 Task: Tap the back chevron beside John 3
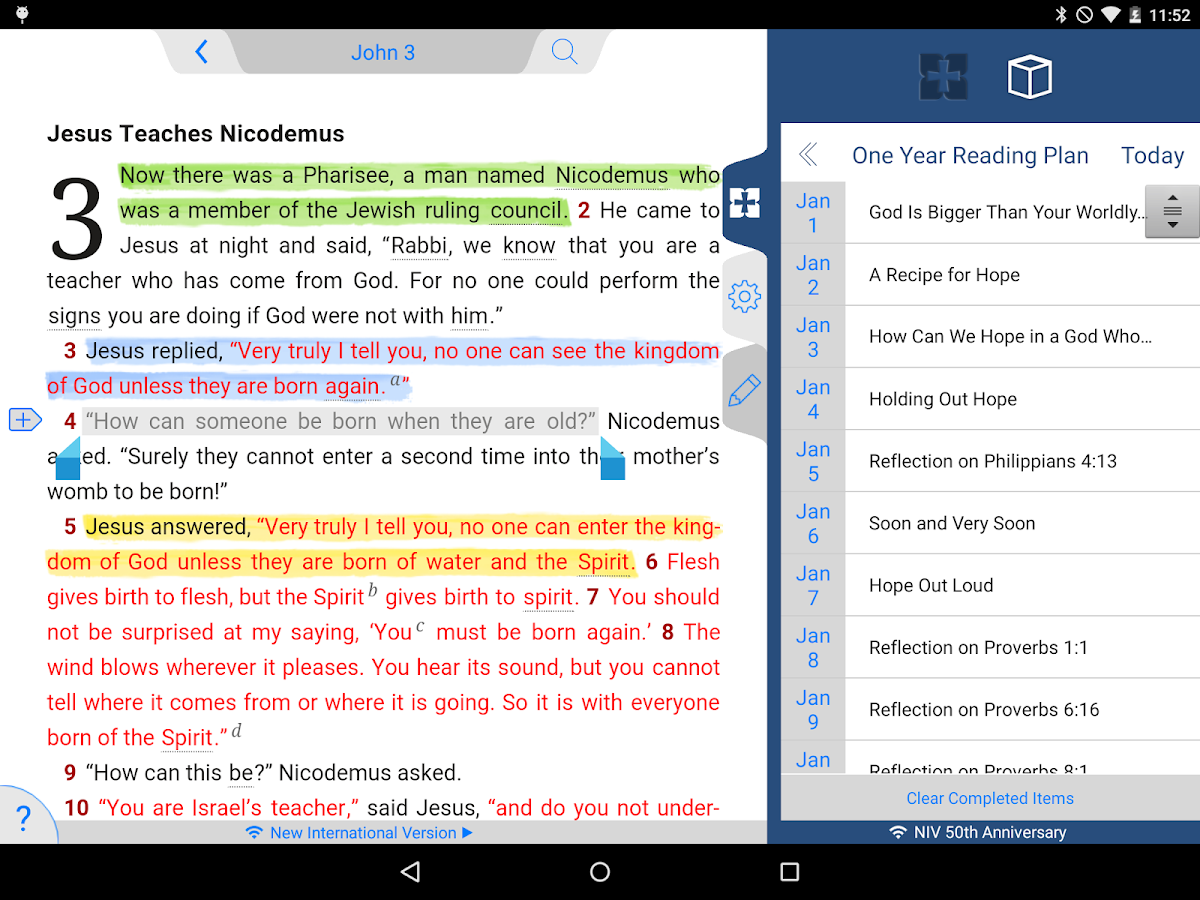201,52
